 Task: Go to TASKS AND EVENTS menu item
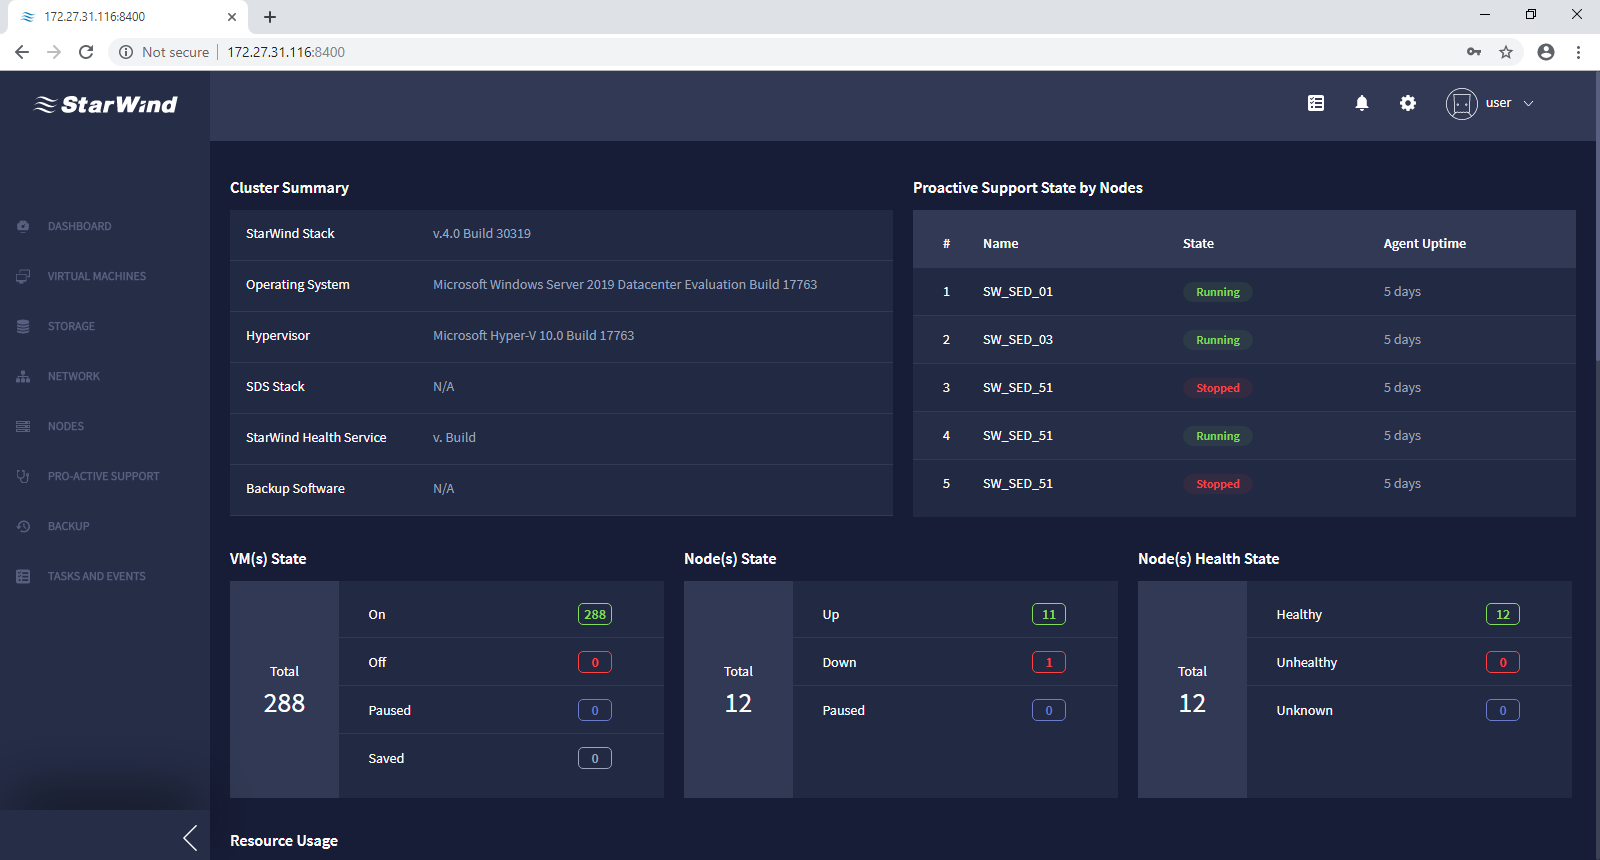tap(97, 576)
